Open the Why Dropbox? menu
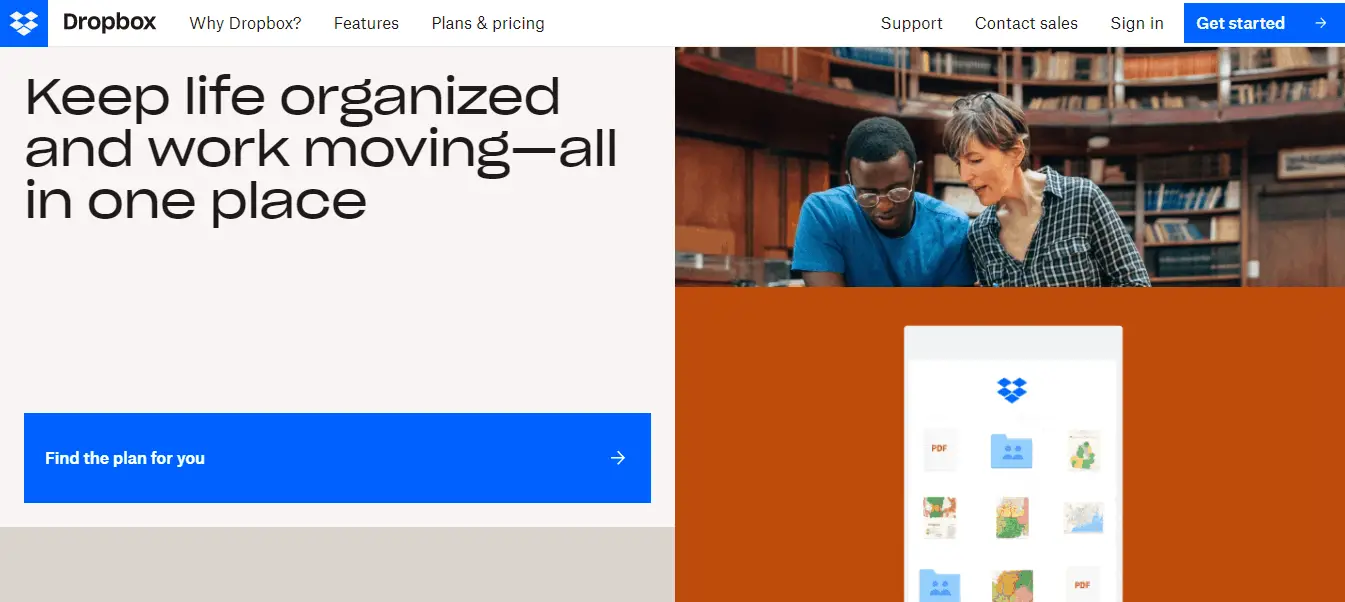1345x602 pixels. (245, 23)
